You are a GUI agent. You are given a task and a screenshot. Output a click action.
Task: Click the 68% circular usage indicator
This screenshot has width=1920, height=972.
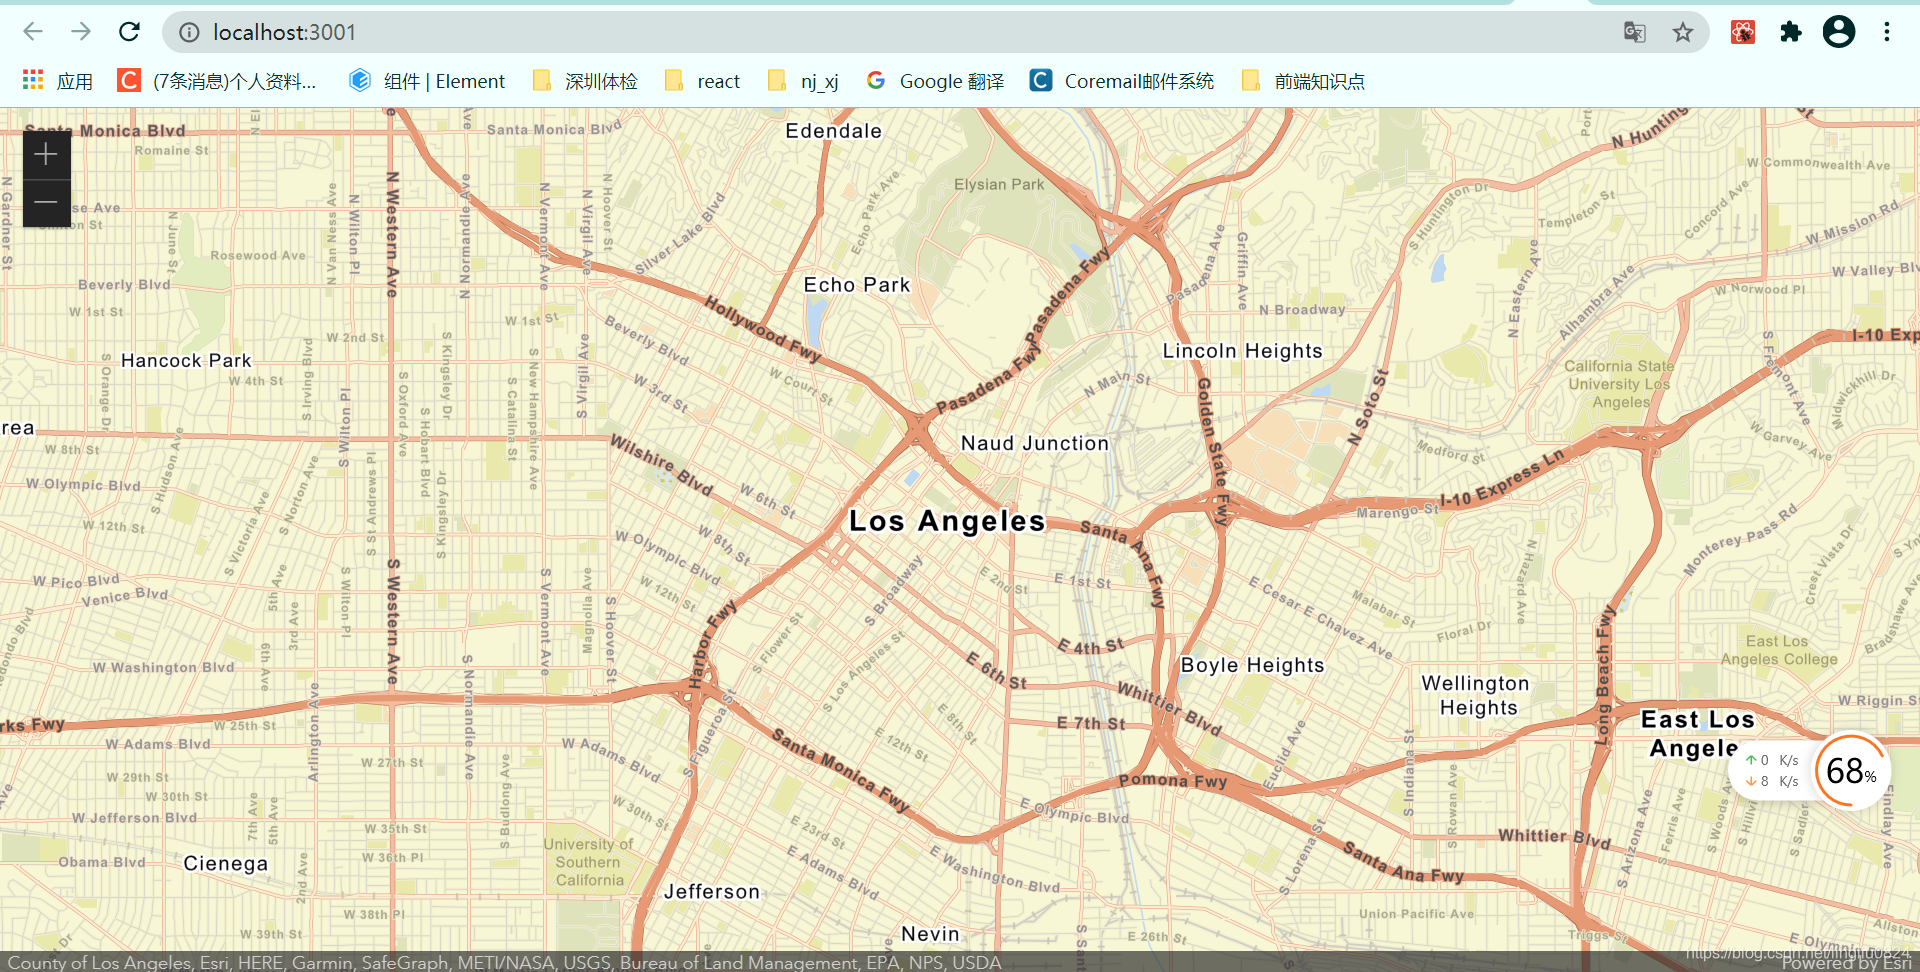pos(1850,771)
